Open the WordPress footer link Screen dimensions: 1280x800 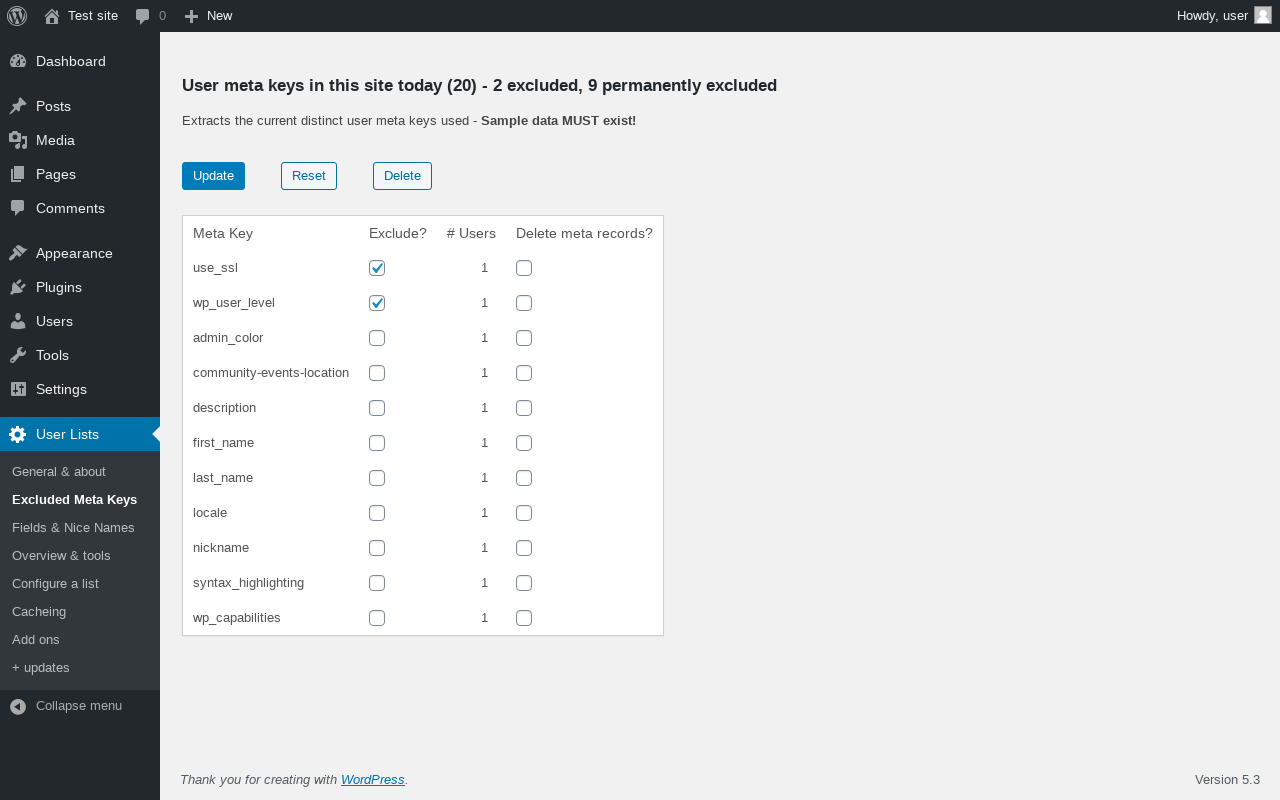372,780
